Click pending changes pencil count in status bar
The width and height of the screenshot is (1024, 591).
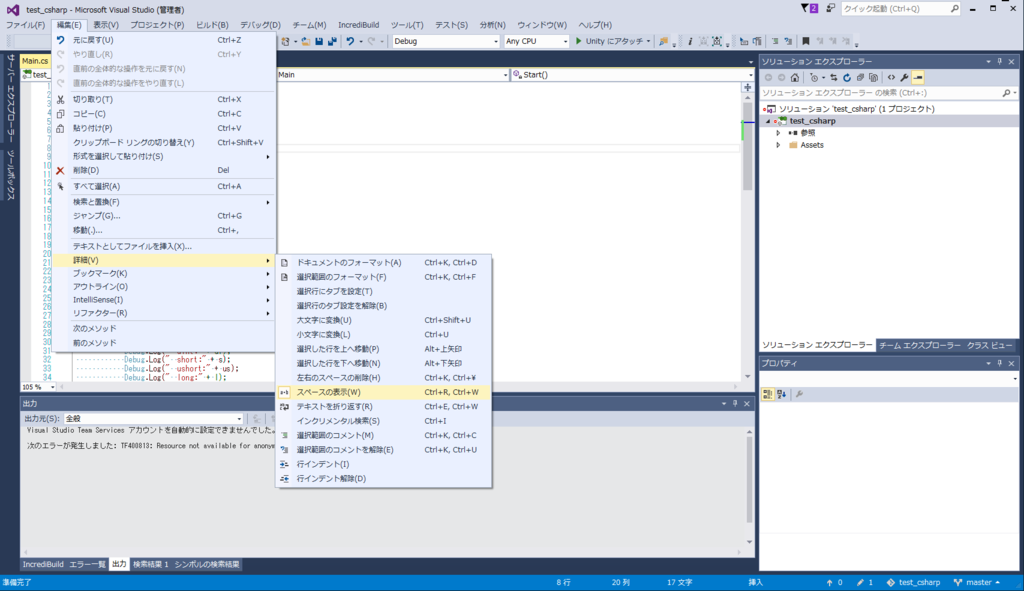865,583
